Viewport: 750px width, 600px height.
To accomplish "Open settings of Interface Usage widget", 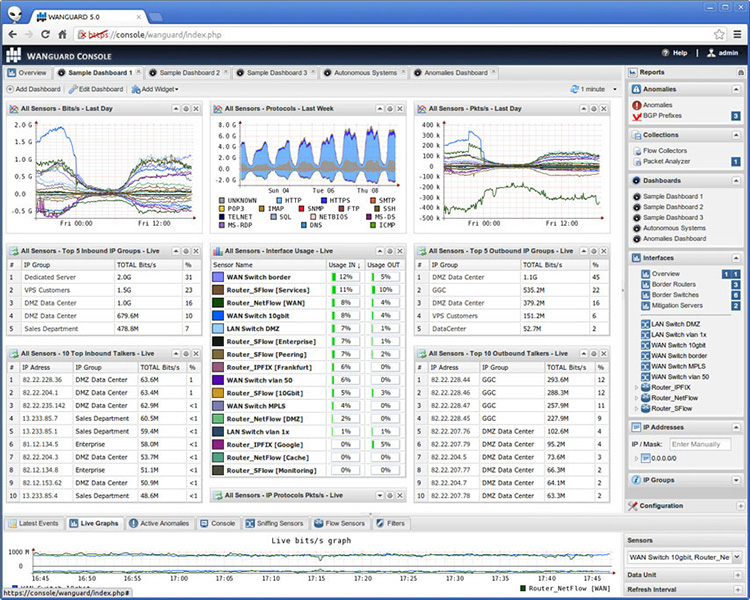I will [x=390, y=251].
